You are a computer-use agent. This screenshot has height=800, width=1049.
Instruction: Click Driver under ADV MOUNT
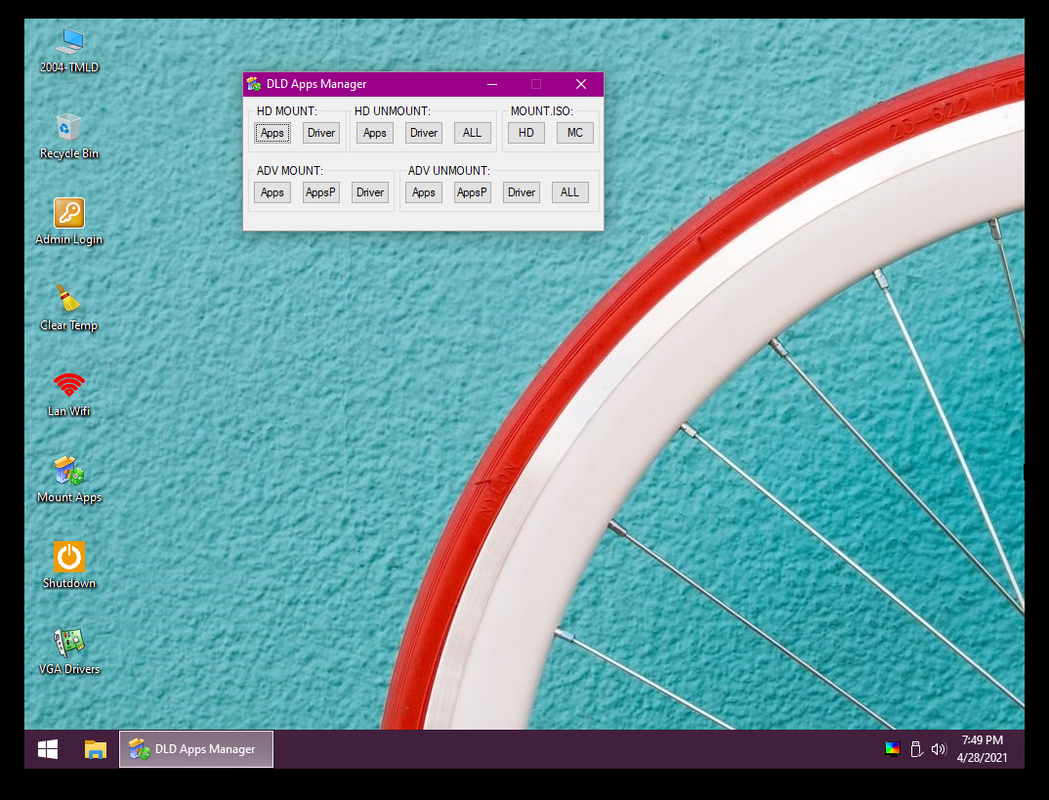coord(370,192)
